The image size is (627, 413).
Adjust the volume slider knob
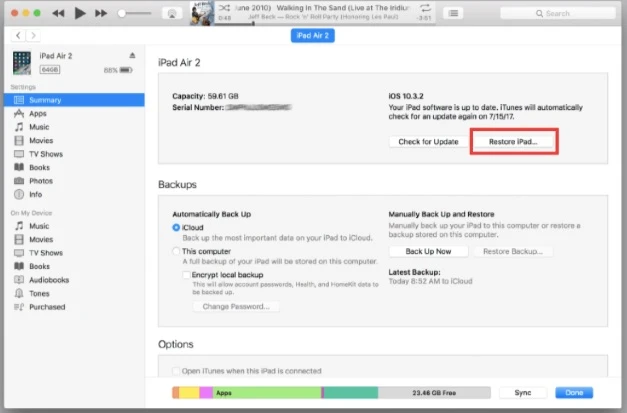pos(122,14)
